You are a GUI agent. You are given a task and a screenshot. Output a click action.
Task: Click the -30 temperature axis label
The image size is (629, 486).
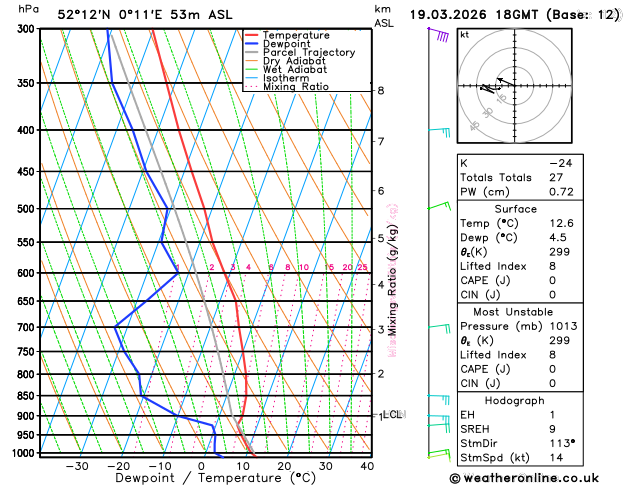coord(77,466)
